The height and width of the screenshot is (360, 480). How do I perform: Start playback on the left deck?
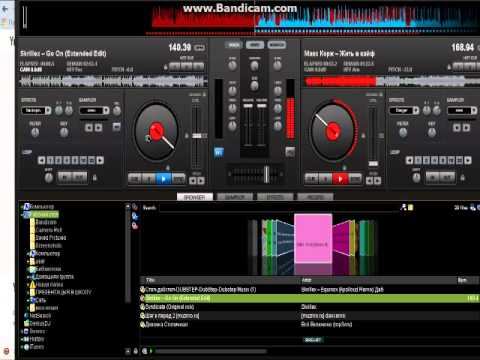(163, 179)
